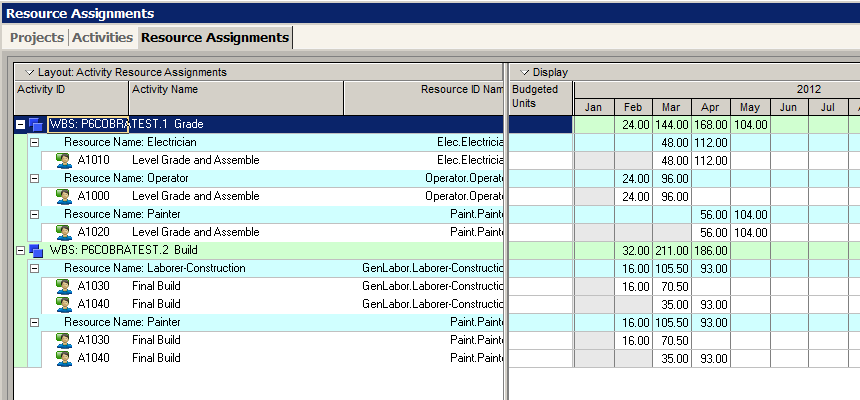Click the resource icon beside A1000
Image resolution: width=860 pixels, height=400 pixels.
[64, 196]
